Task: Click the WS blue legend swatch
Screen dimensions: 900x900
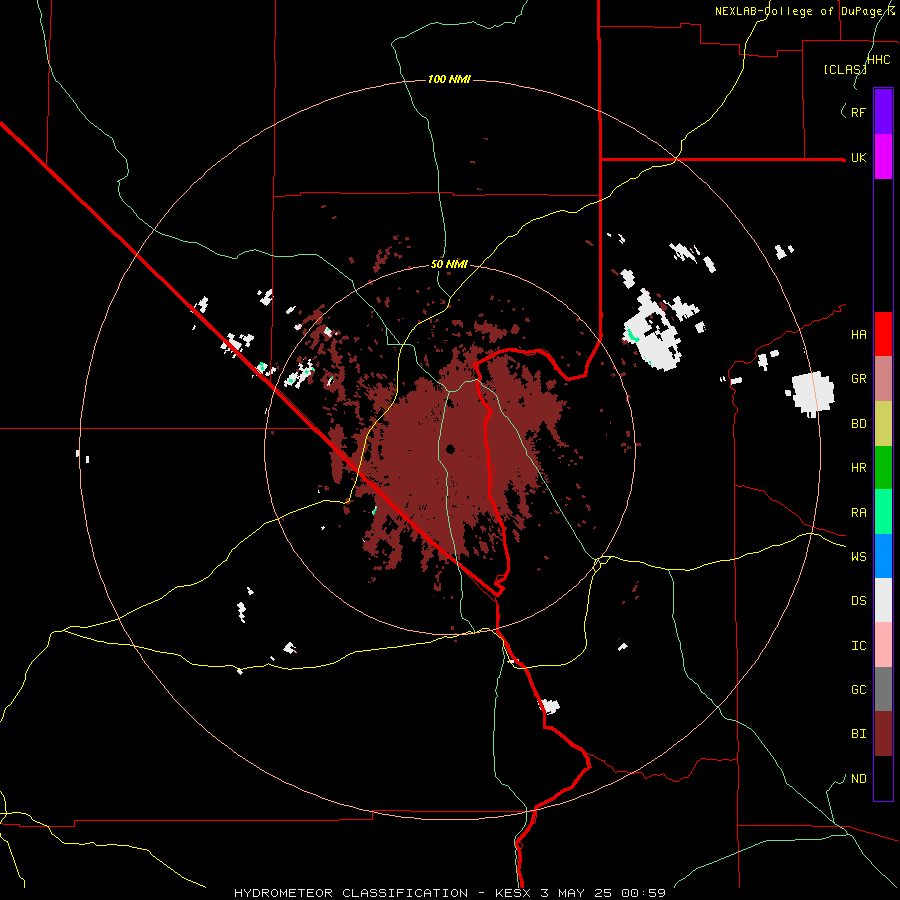Action: tap(883, 556)
